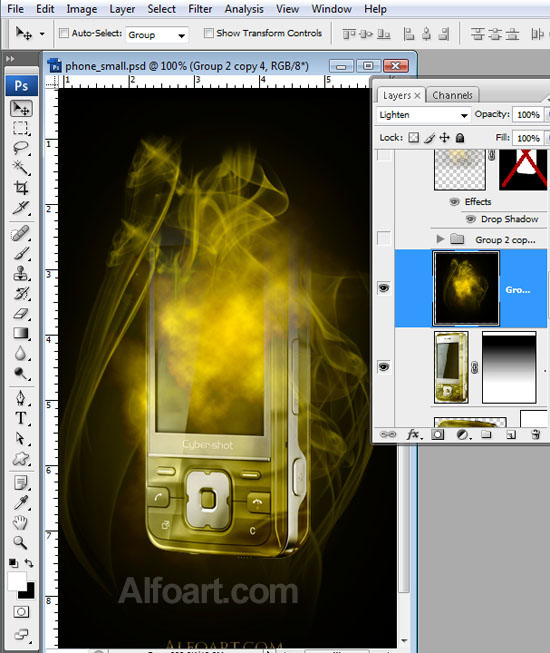Select the Magic Wand tool
This screenshot has height=653, width=550.
pos(21,168)
